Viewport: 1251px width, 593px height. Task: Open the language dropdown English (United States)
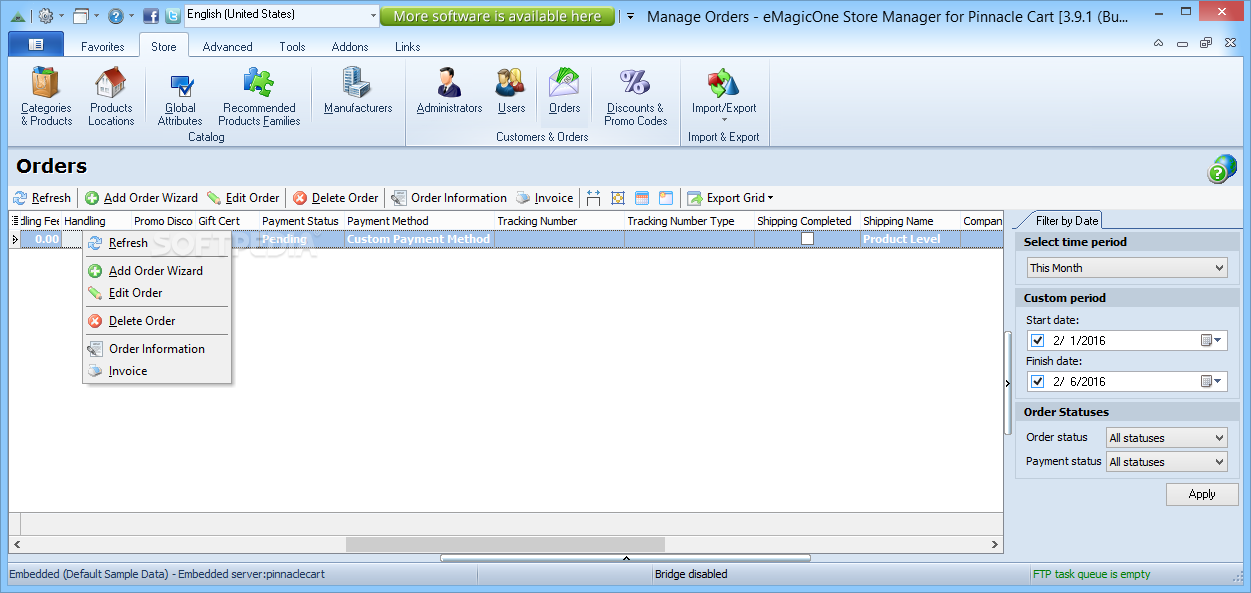click(282, 15)
